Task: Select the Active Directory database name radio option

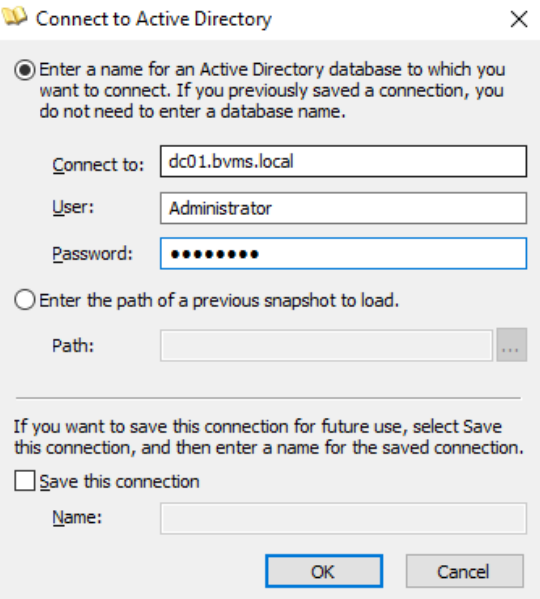Action: [x=25, y=70]
